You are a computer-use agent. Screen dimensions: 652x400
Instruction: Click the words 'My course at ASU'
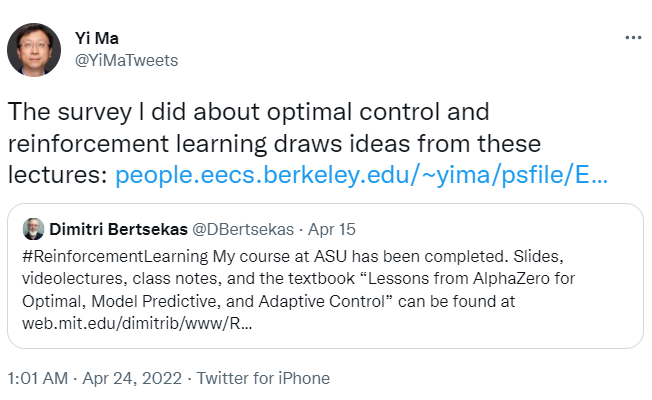pyautogui.click(x=273, y=254)
